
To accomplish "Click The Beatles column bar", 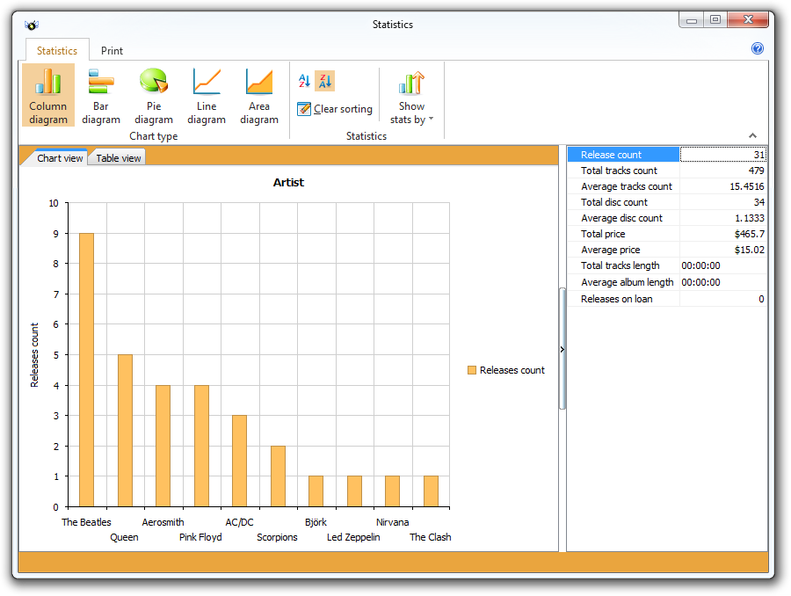I will click(86, 369).
